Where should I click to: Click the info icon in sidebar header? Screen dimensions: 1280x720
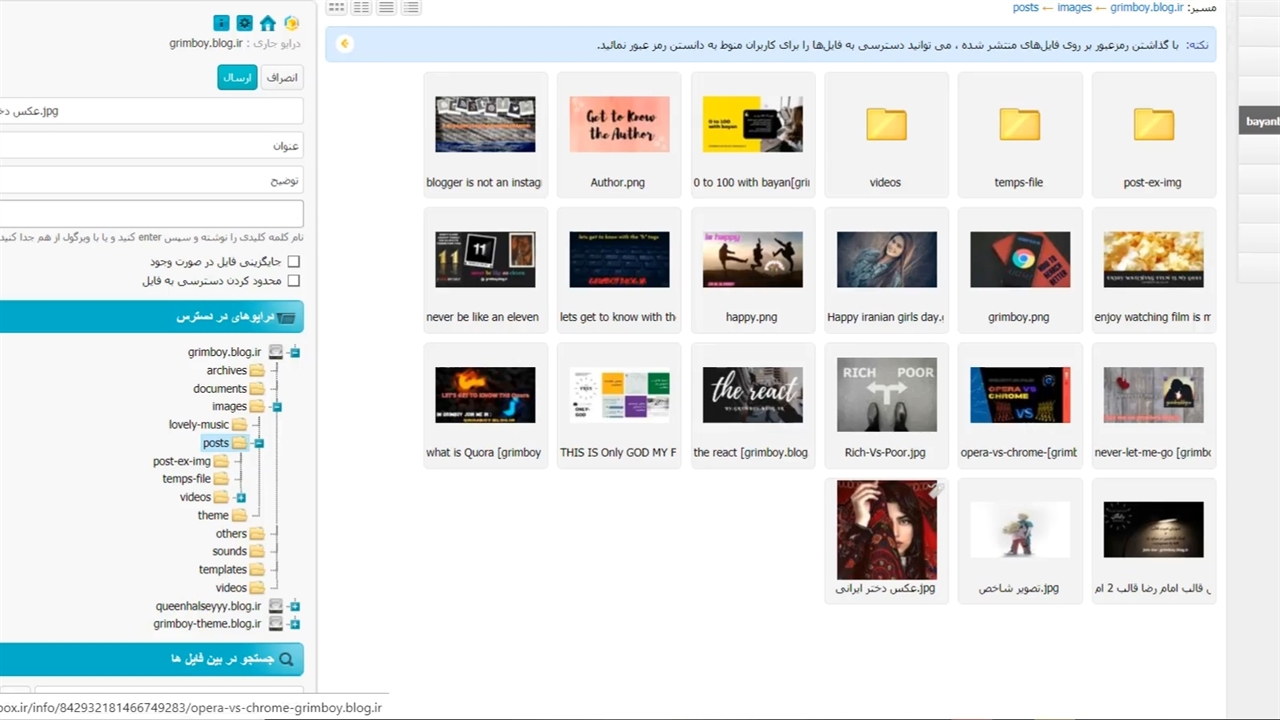click(221, 23)
